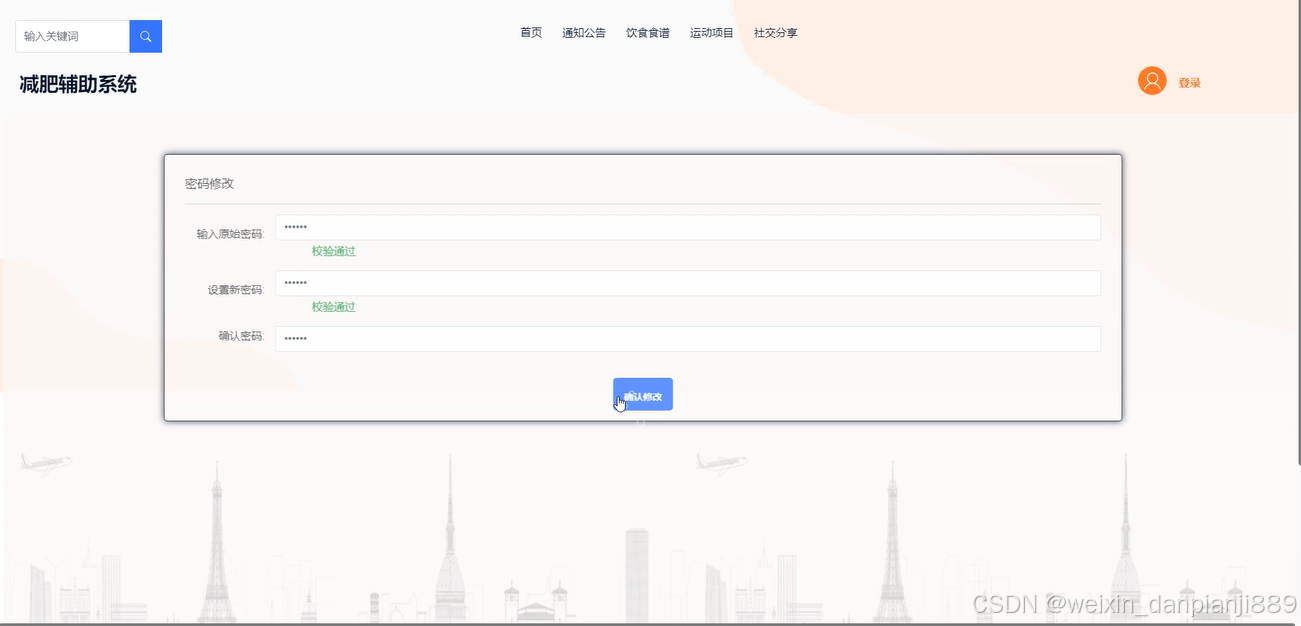1301x626 pixels.
Task: Go to the 饮食食谱 page
Action: (x=648, y=33)
